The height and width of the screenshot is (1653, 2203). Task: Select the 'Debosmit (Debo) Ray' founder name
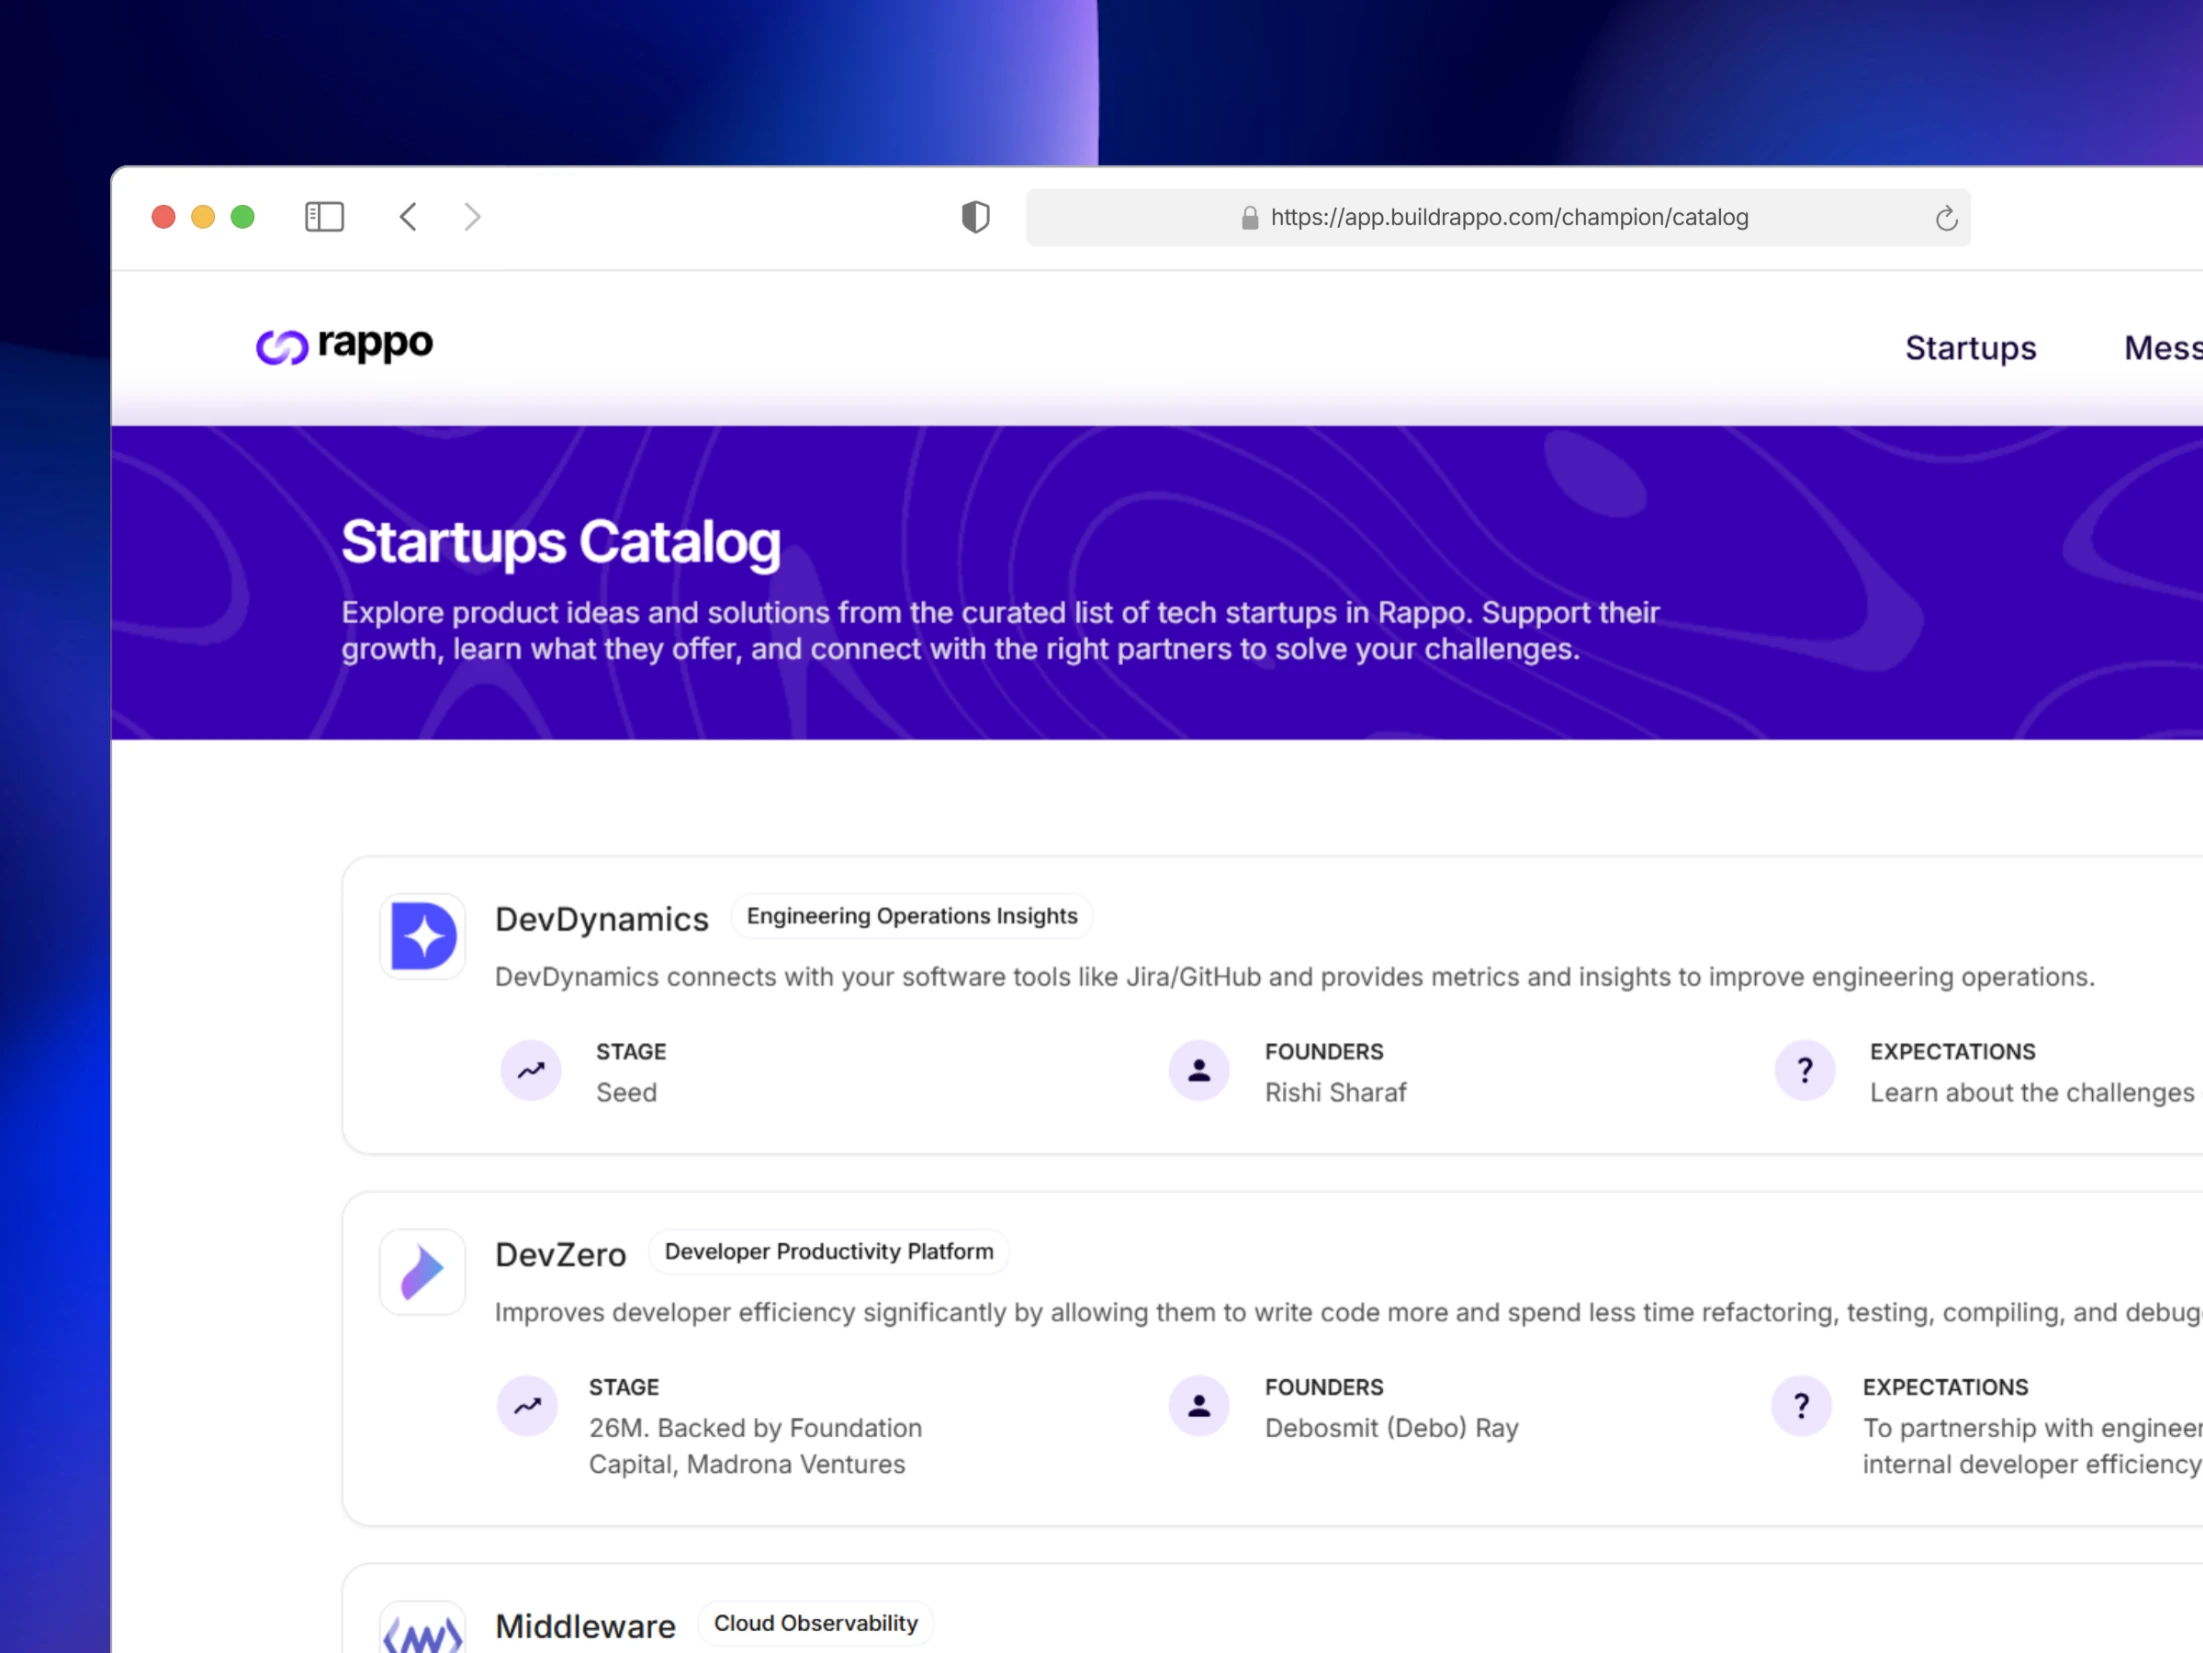1392,1428
